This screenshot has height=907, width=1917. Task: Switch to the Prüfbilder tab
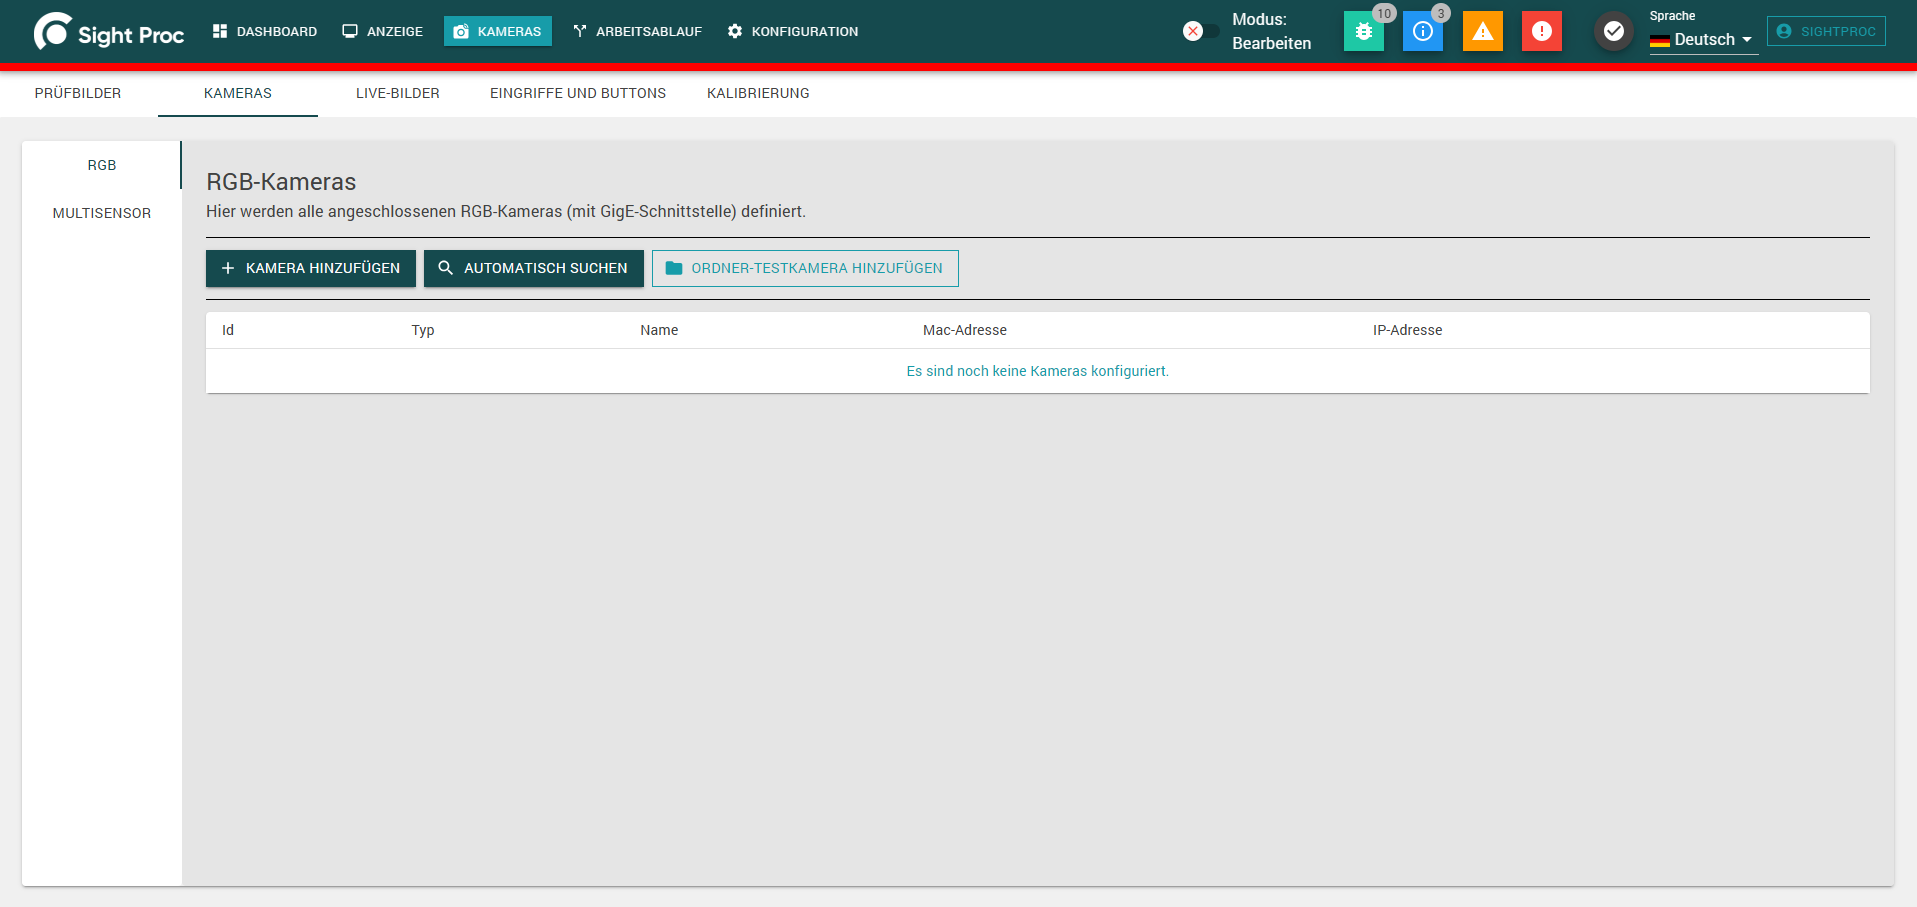point(78,93)
